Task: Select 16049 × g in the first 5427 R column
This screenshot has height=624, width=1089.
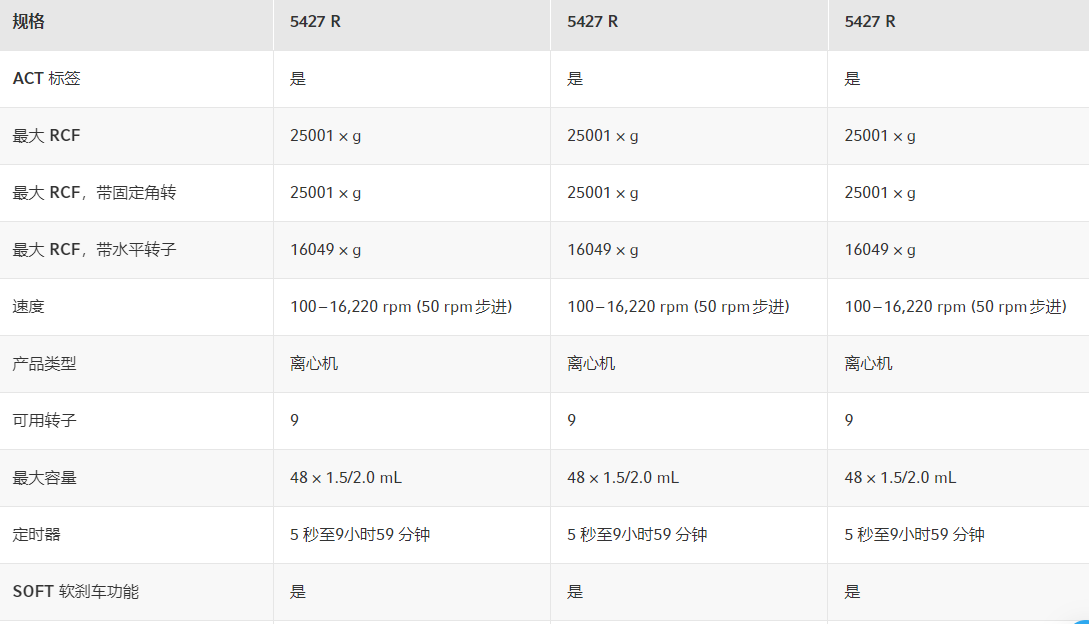Action: 326,250
